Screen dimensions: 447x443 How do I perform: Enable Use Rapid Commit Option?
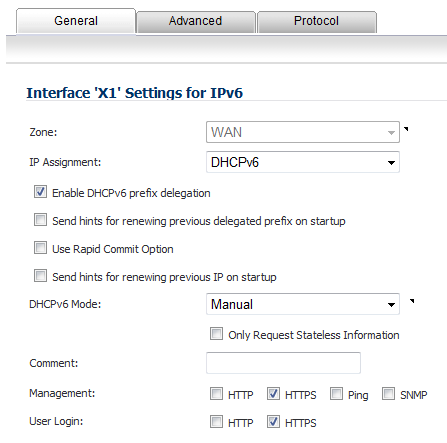coord(40,248)
